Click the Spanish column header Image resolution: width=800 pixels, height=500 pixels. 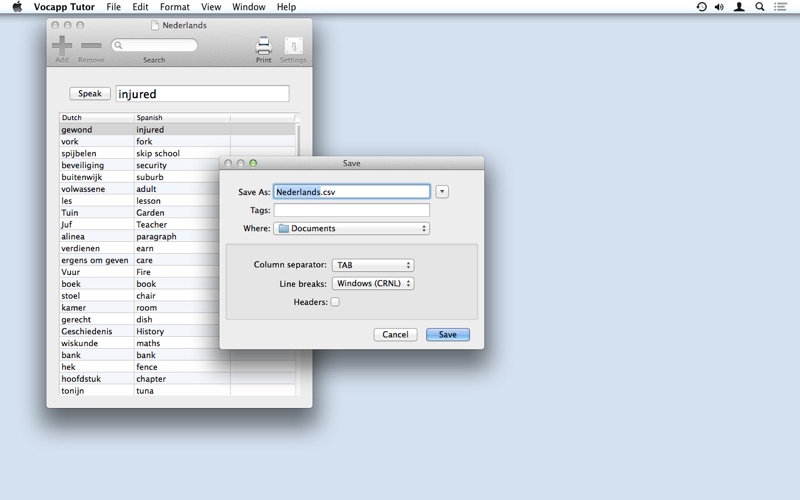182,117
